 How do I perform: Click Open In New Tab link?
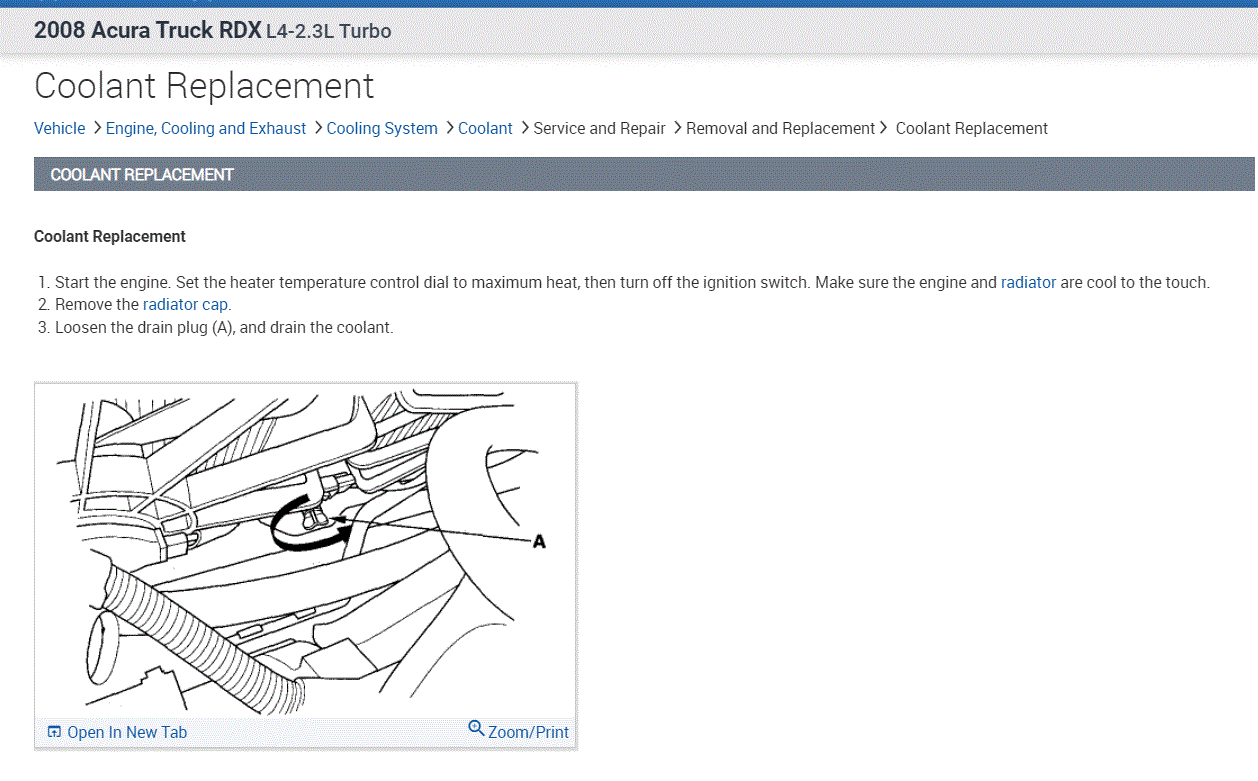pos(127,732)
